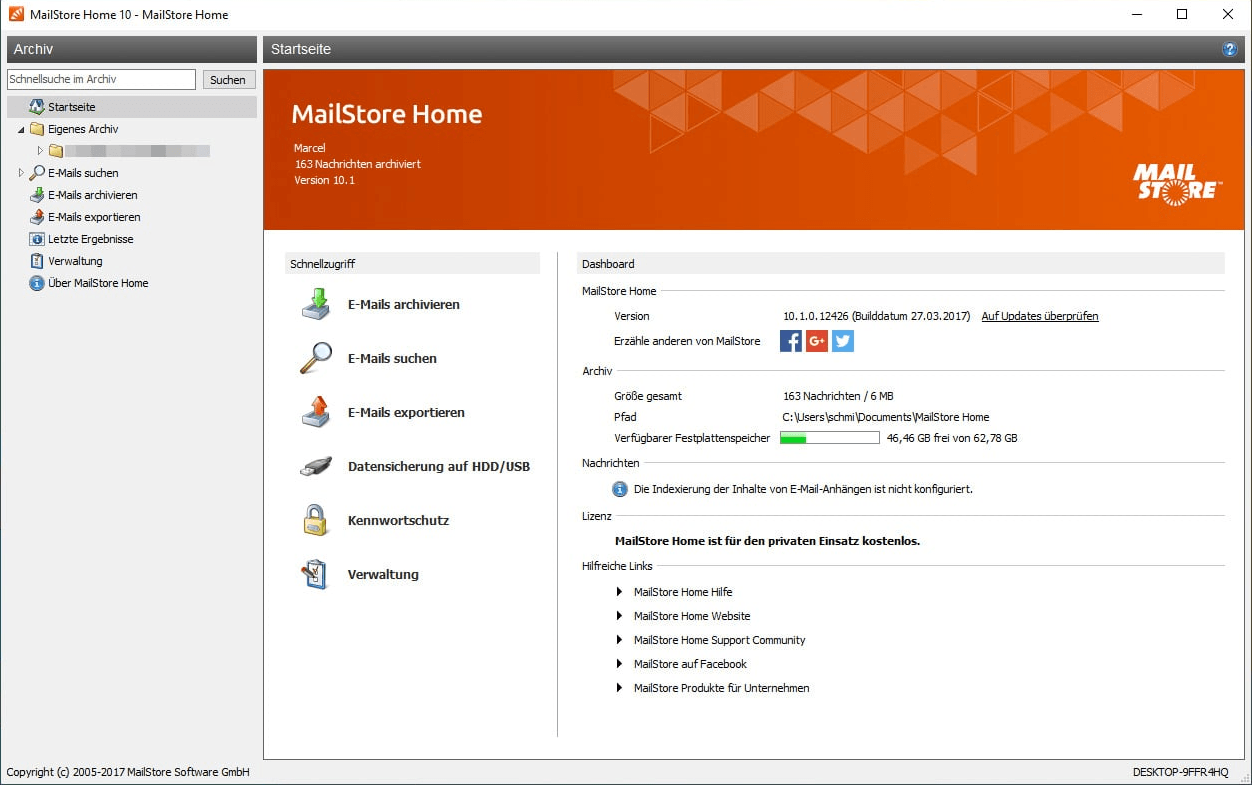Open MailStore Produkte für Unternehmen link
Screen dimensions: 1252x785
click(x=721, y=688)
